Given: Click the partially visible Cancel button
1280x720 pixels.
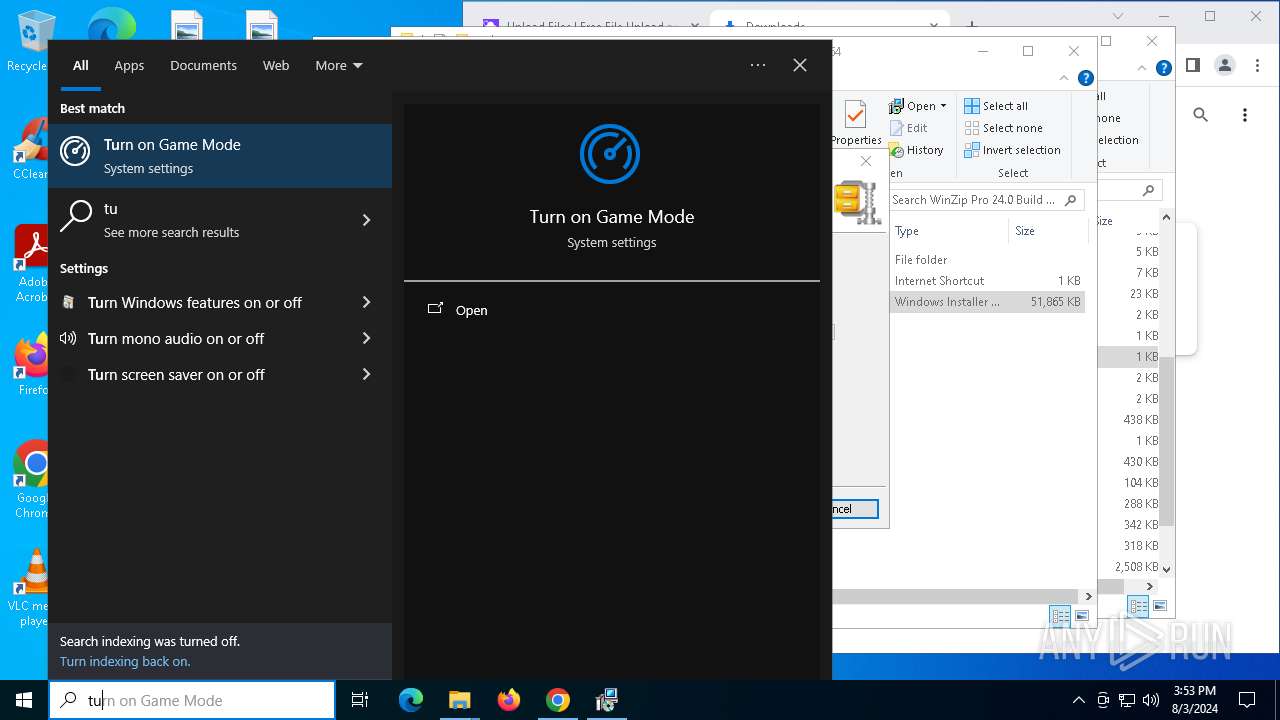Looking at the screenshot, I should click(x=855, y=509).
